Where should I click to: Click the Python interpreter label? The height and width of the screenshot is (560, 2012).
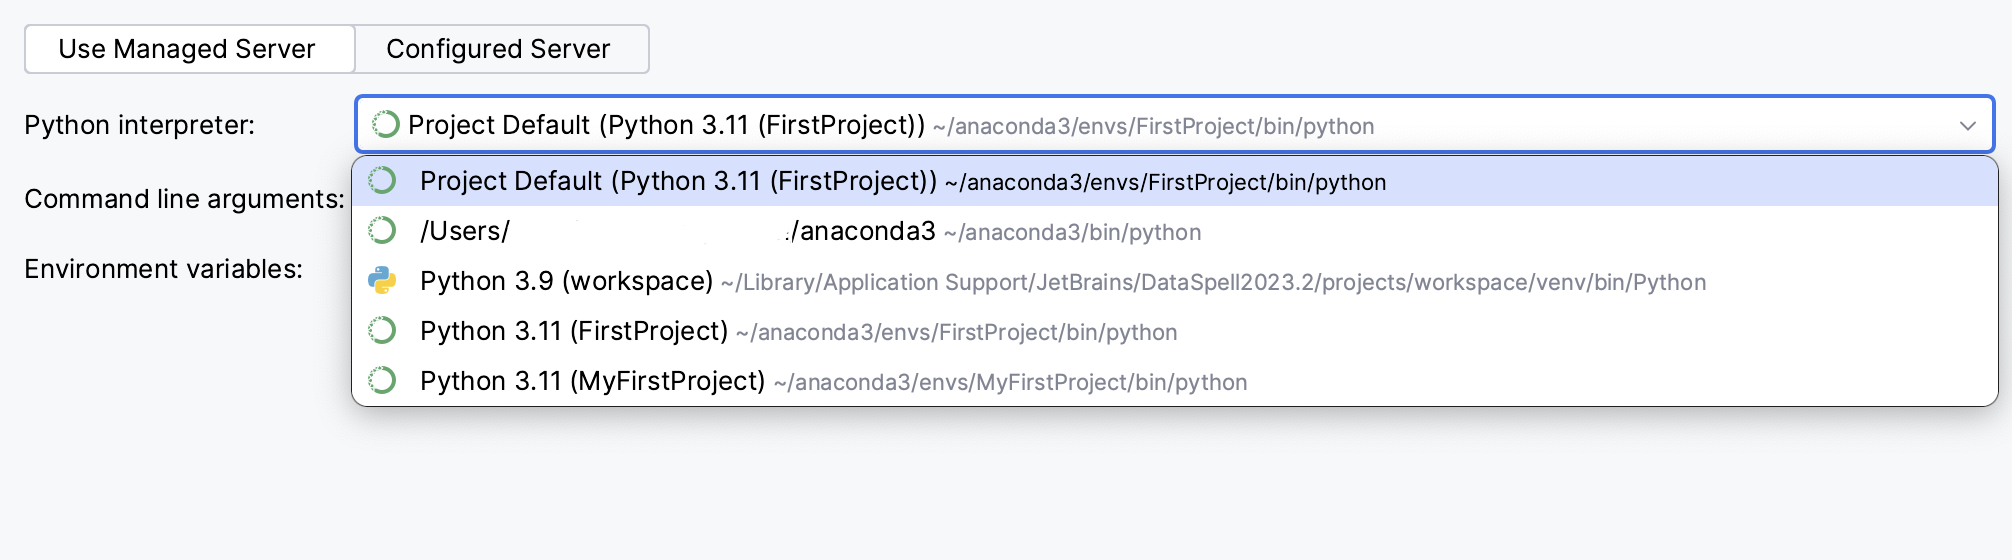tap(140, 125)
